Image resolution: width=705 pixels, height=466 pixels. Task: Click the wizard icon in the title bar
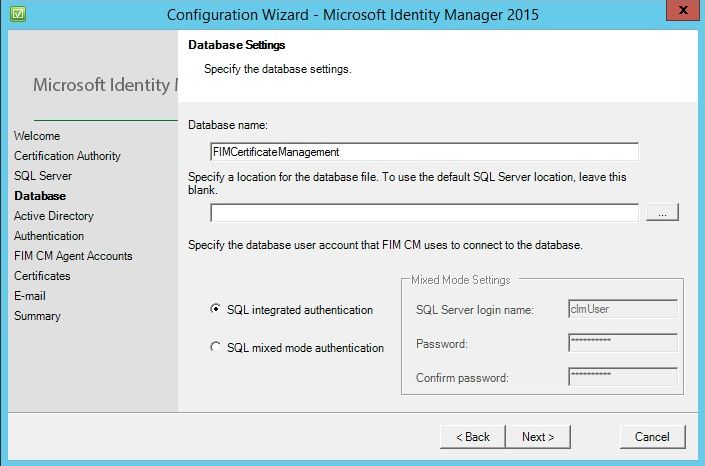[x=18, y=13]
